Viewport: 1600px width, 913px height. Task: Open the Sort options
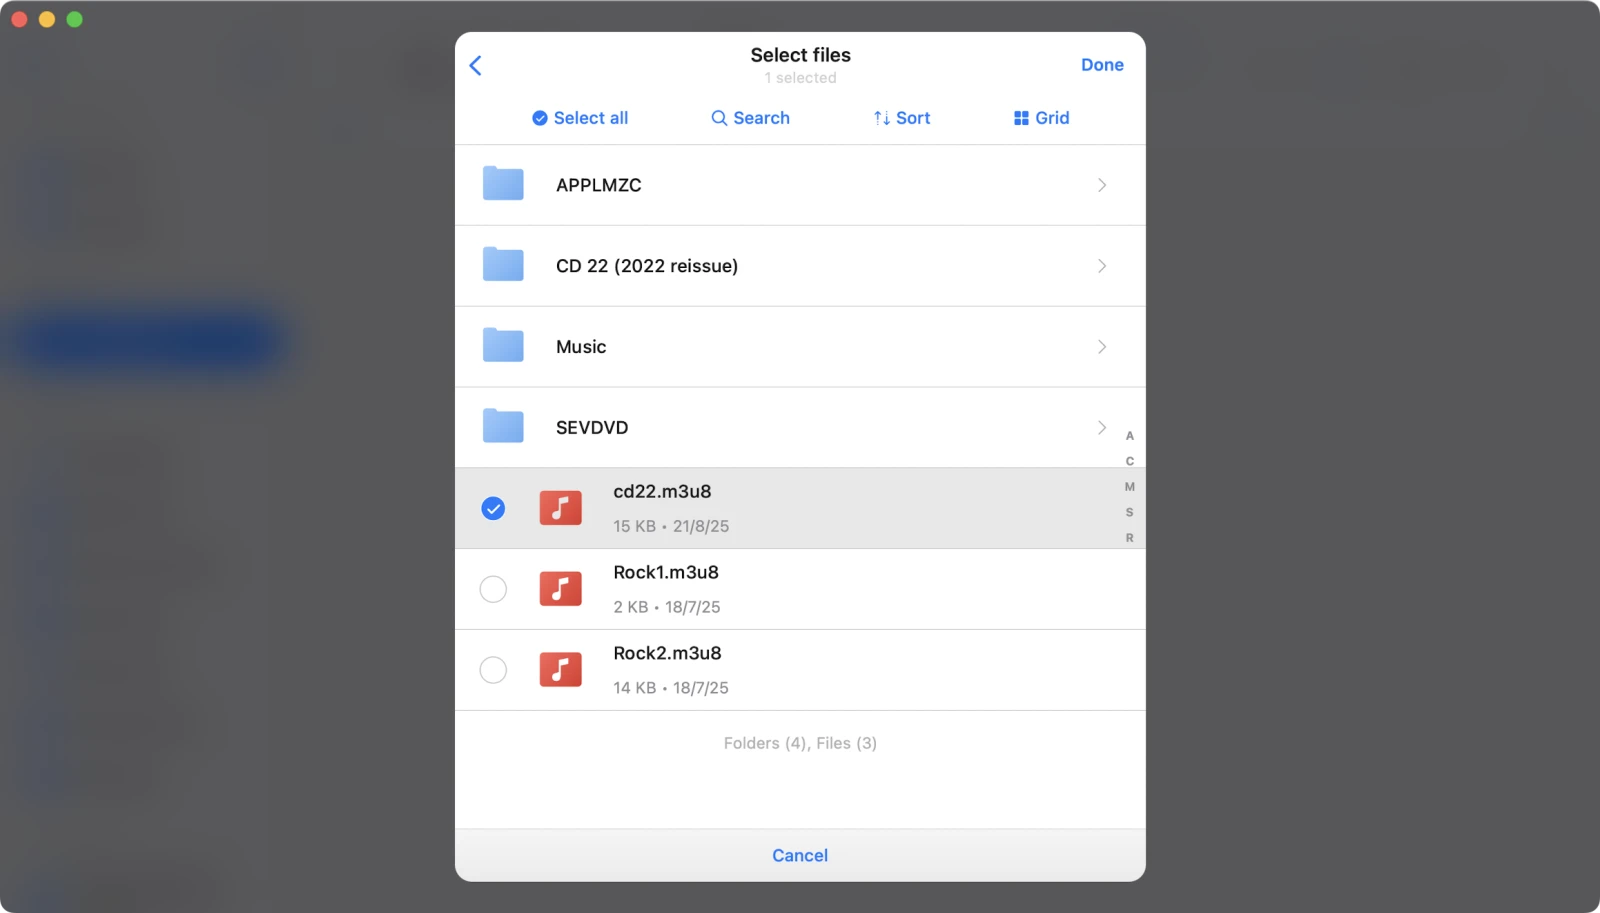click(x=902, y=118)
